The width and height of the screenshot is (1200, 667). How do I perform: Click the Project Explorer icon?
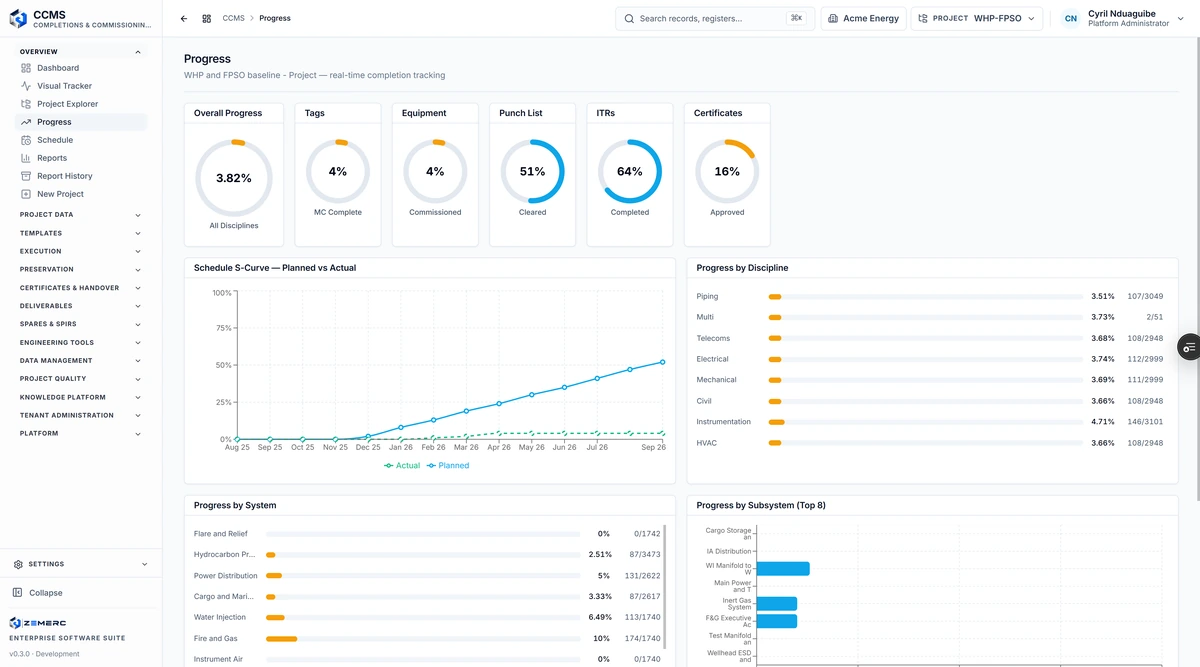tap(26, 104)
